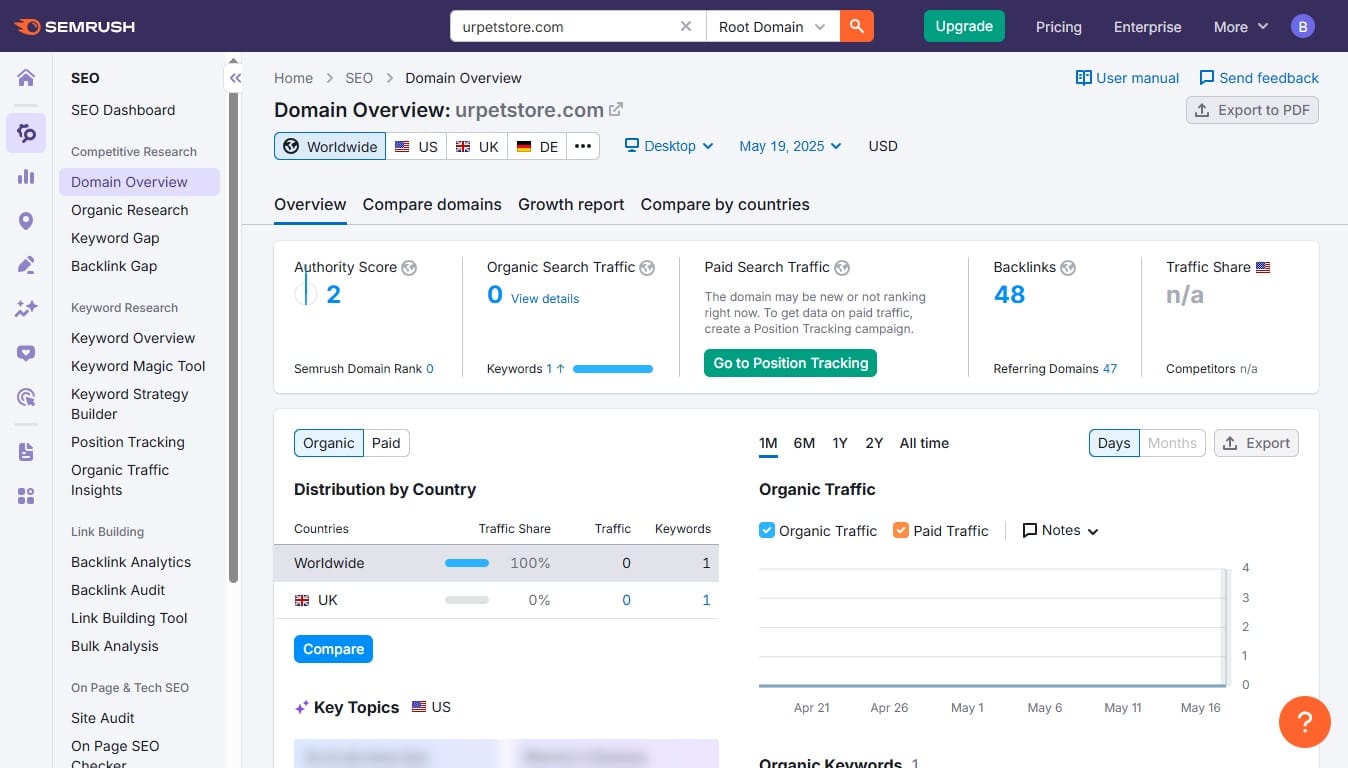Click the chart Export button

pos(1256,443)
